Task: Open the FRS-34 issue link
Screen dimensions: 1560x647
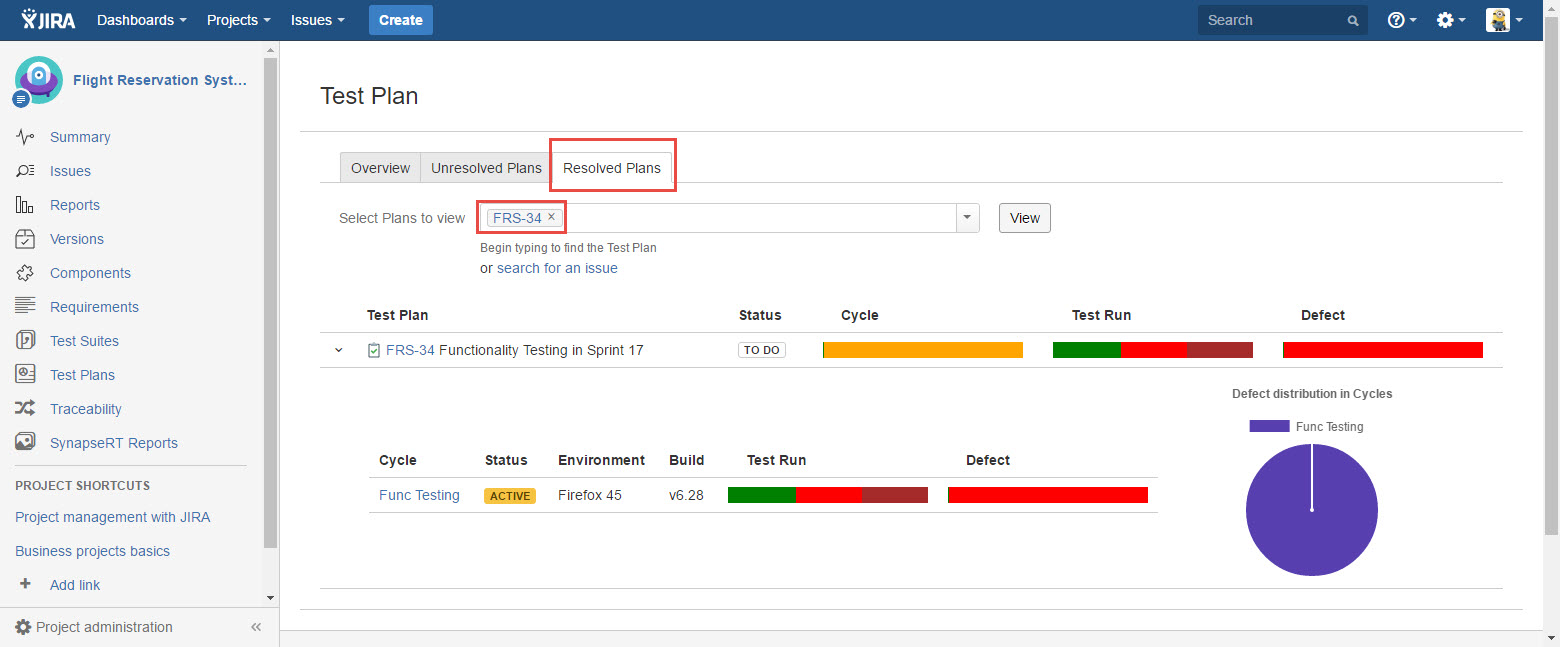Action: pyautogui.click(x=410, y=350)
